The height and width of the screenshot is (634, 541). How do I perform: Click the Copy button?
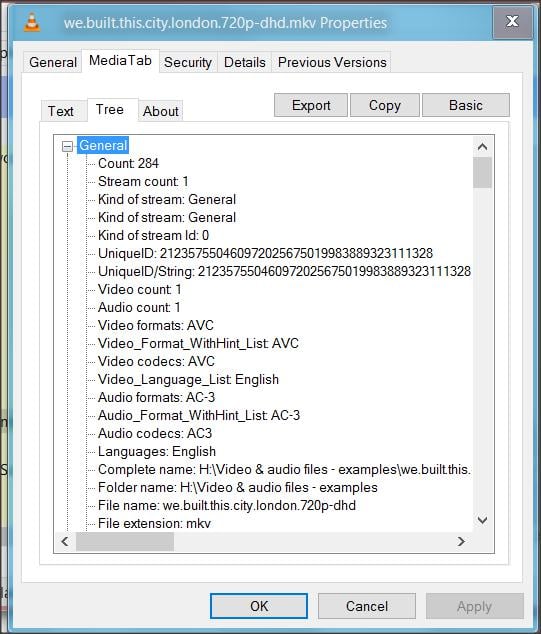click(x=385, y=105)
